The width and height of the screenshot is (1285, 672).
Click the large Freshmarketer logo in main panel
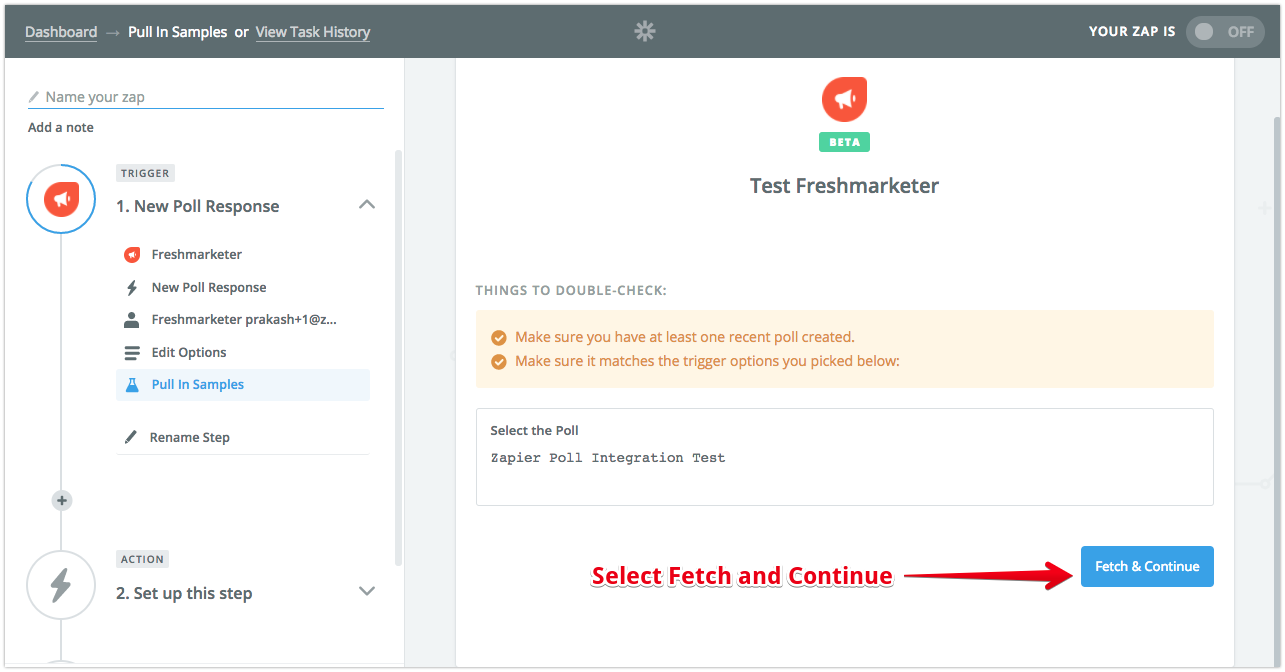click(x=844, y=99)
